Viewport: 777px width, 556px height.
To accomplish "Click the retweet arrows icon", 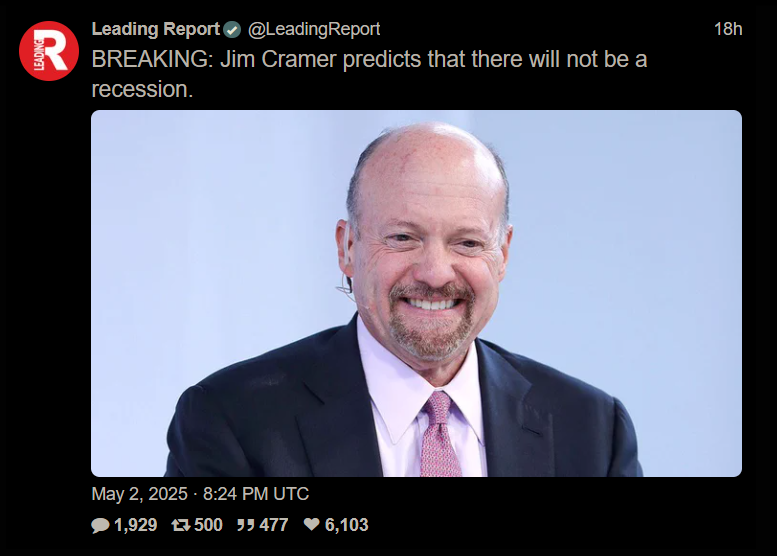I will pyautogui.click(x=181, y=525).
